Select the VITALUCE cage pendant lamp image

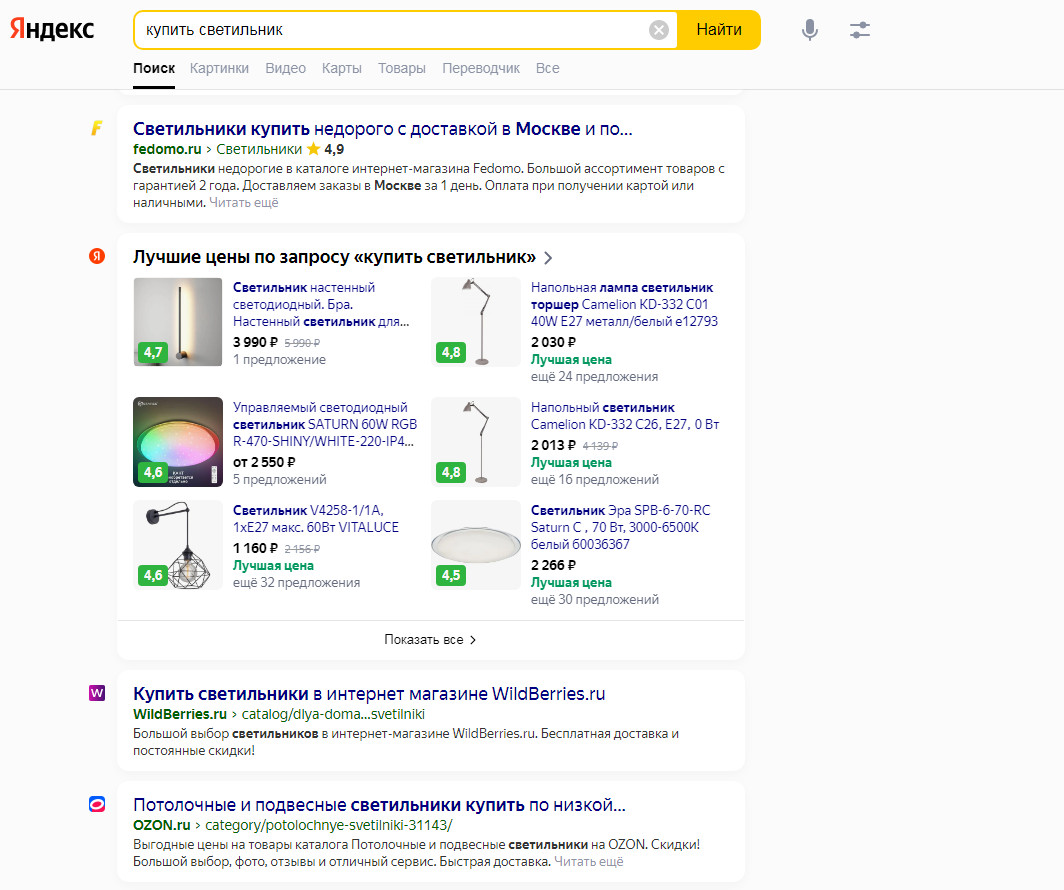(x=178, y=545)
